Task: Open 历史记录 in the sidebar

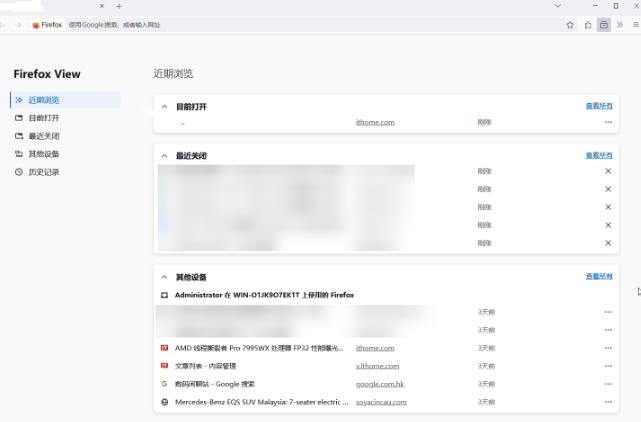Action: click(x=65, y=172)
